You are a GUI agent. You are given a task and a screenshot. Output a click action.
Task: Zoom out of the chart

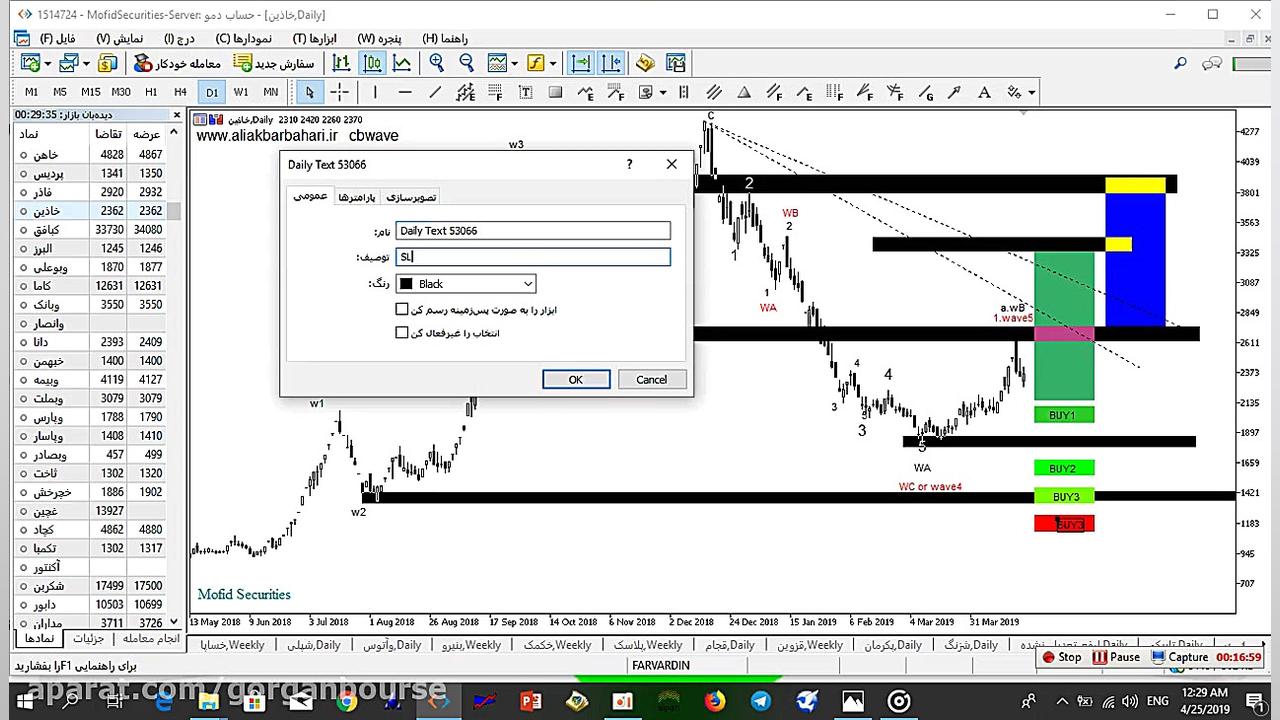[x=466, y=63]
